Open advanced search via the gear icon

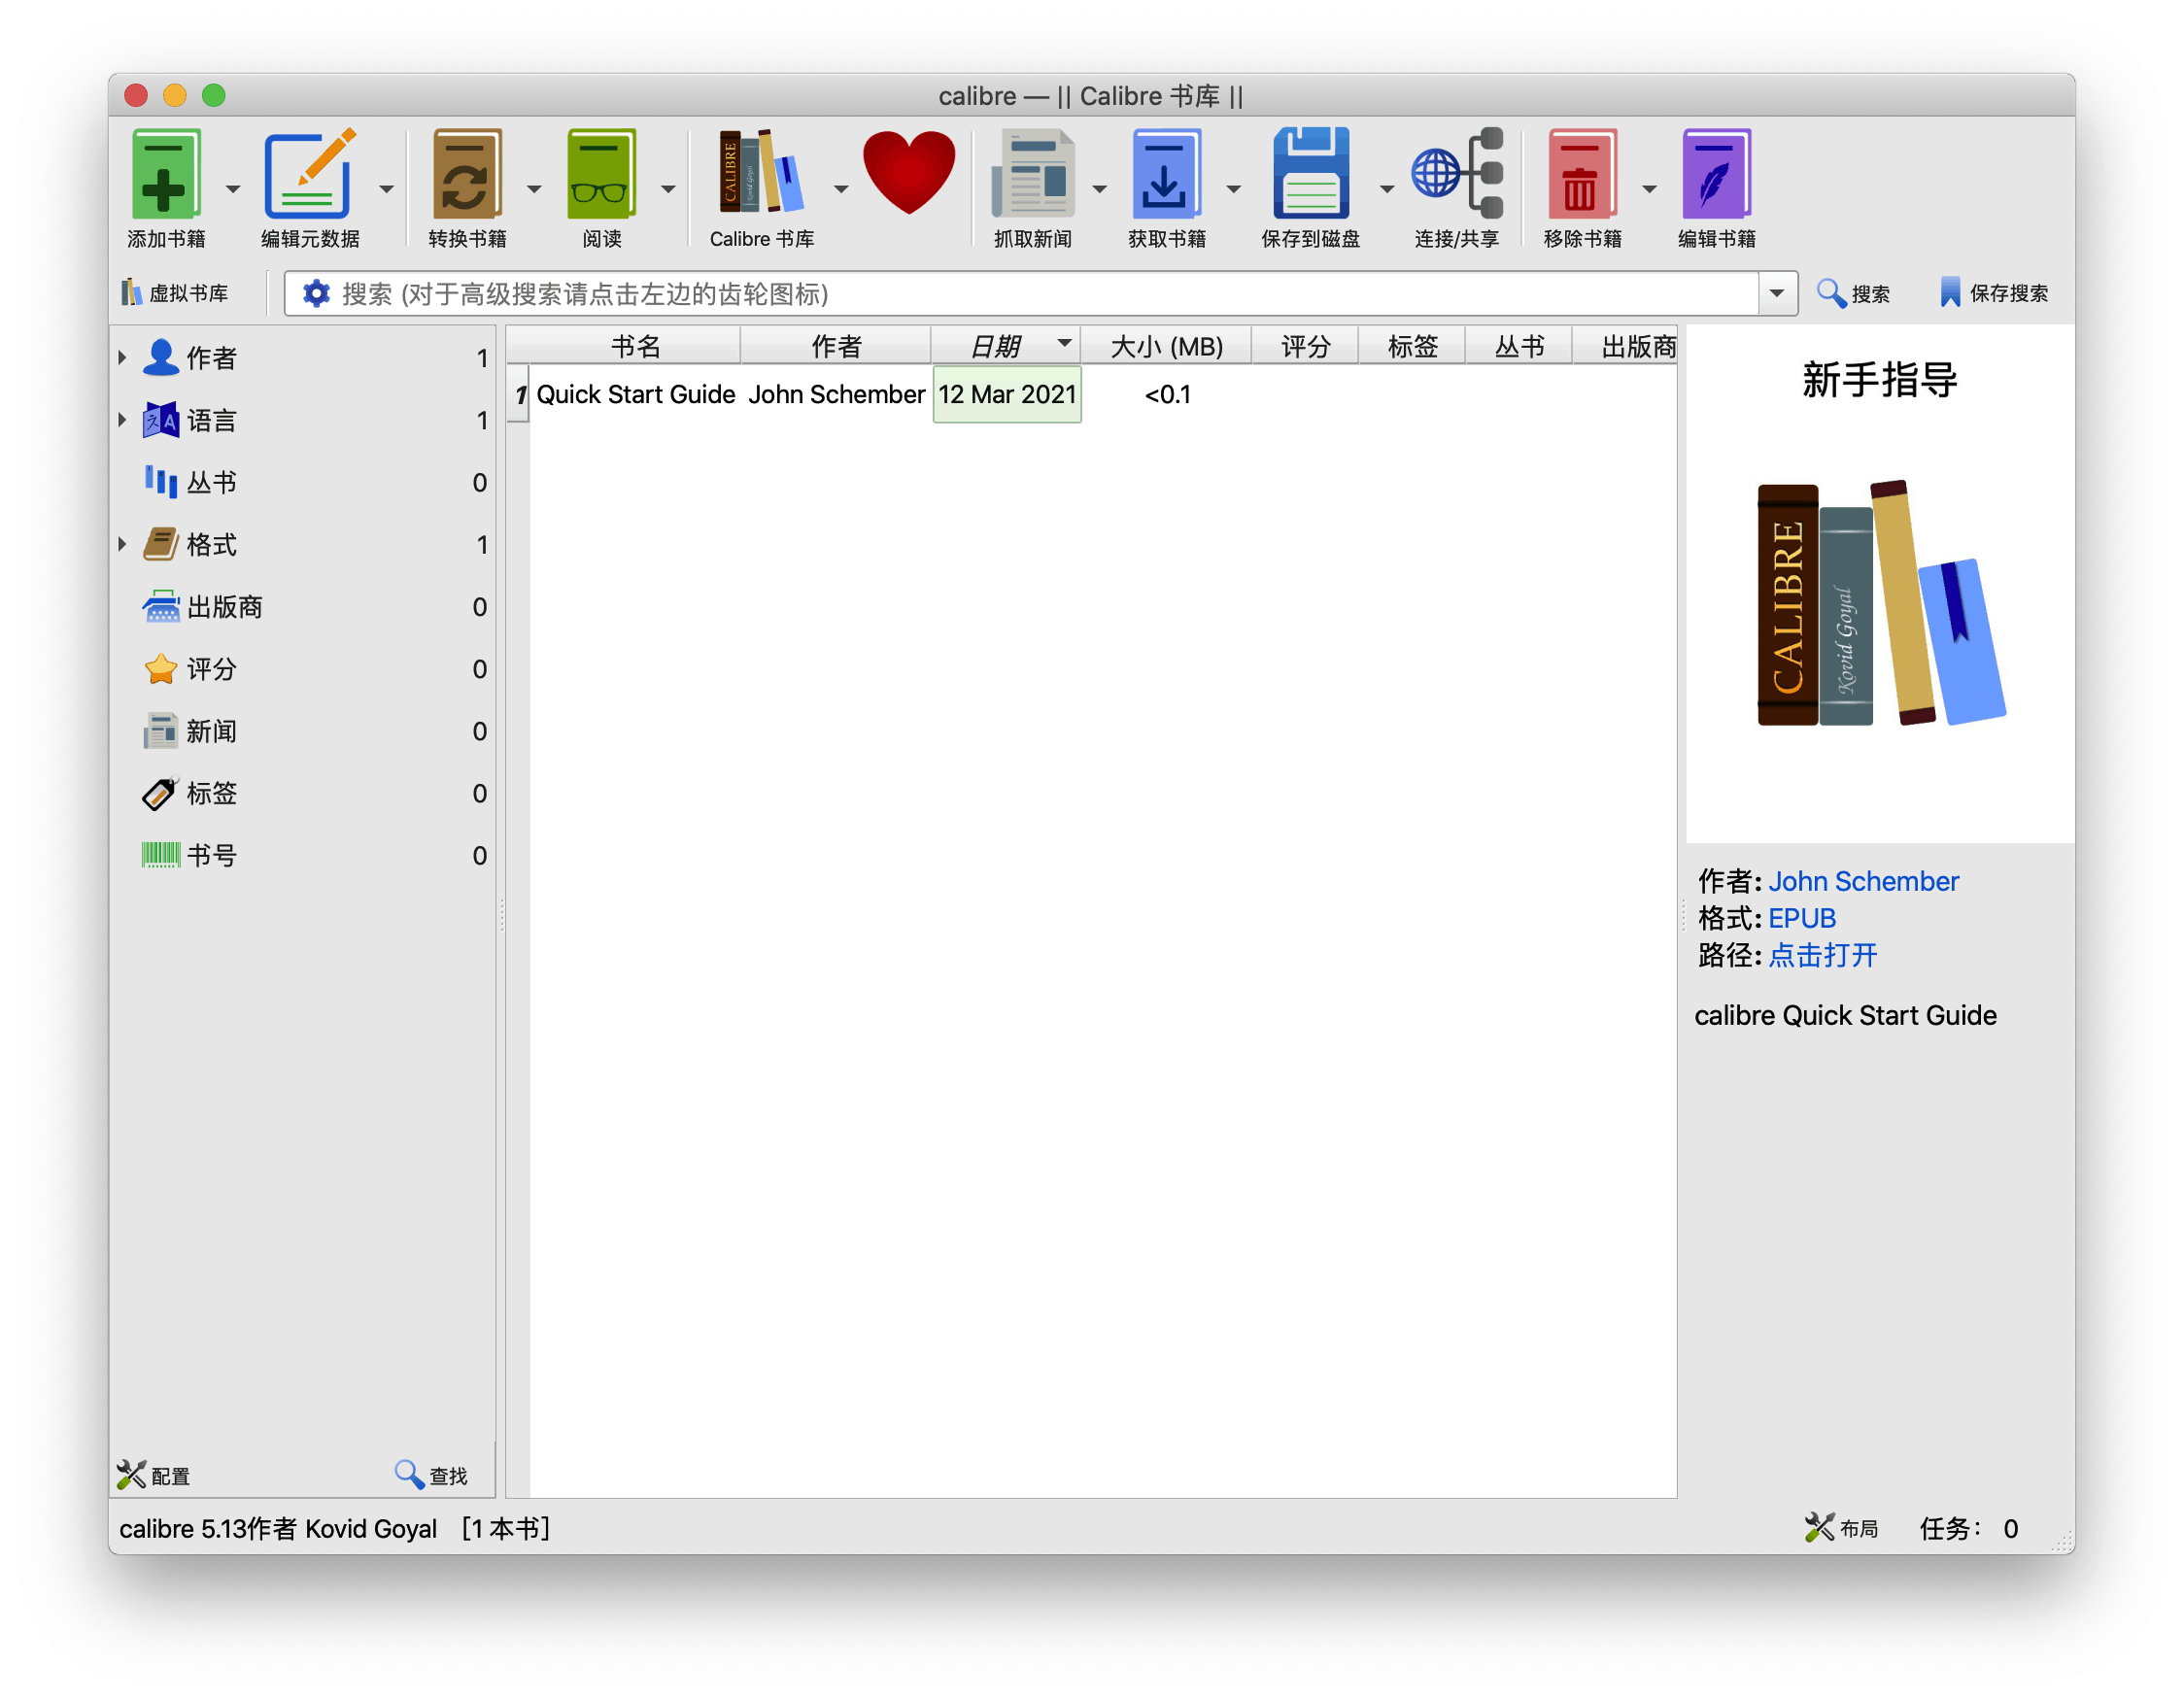pos(316,294)
